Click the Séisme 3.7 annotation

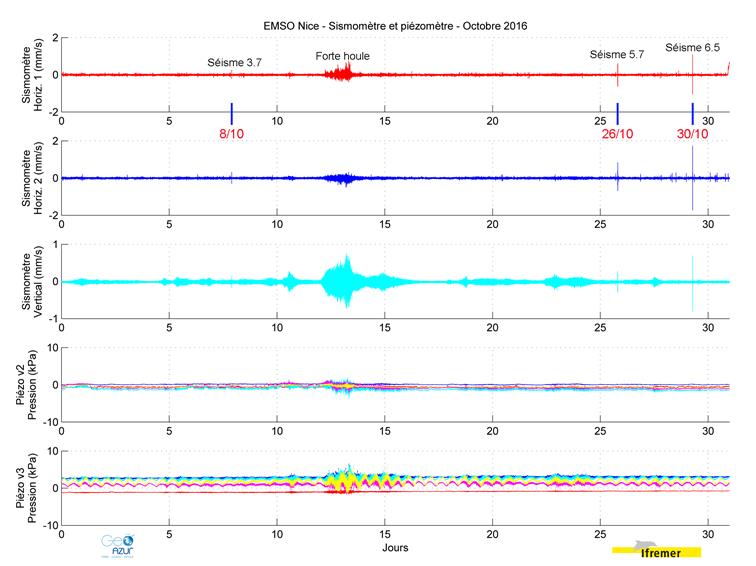click(x=234, y=62)
